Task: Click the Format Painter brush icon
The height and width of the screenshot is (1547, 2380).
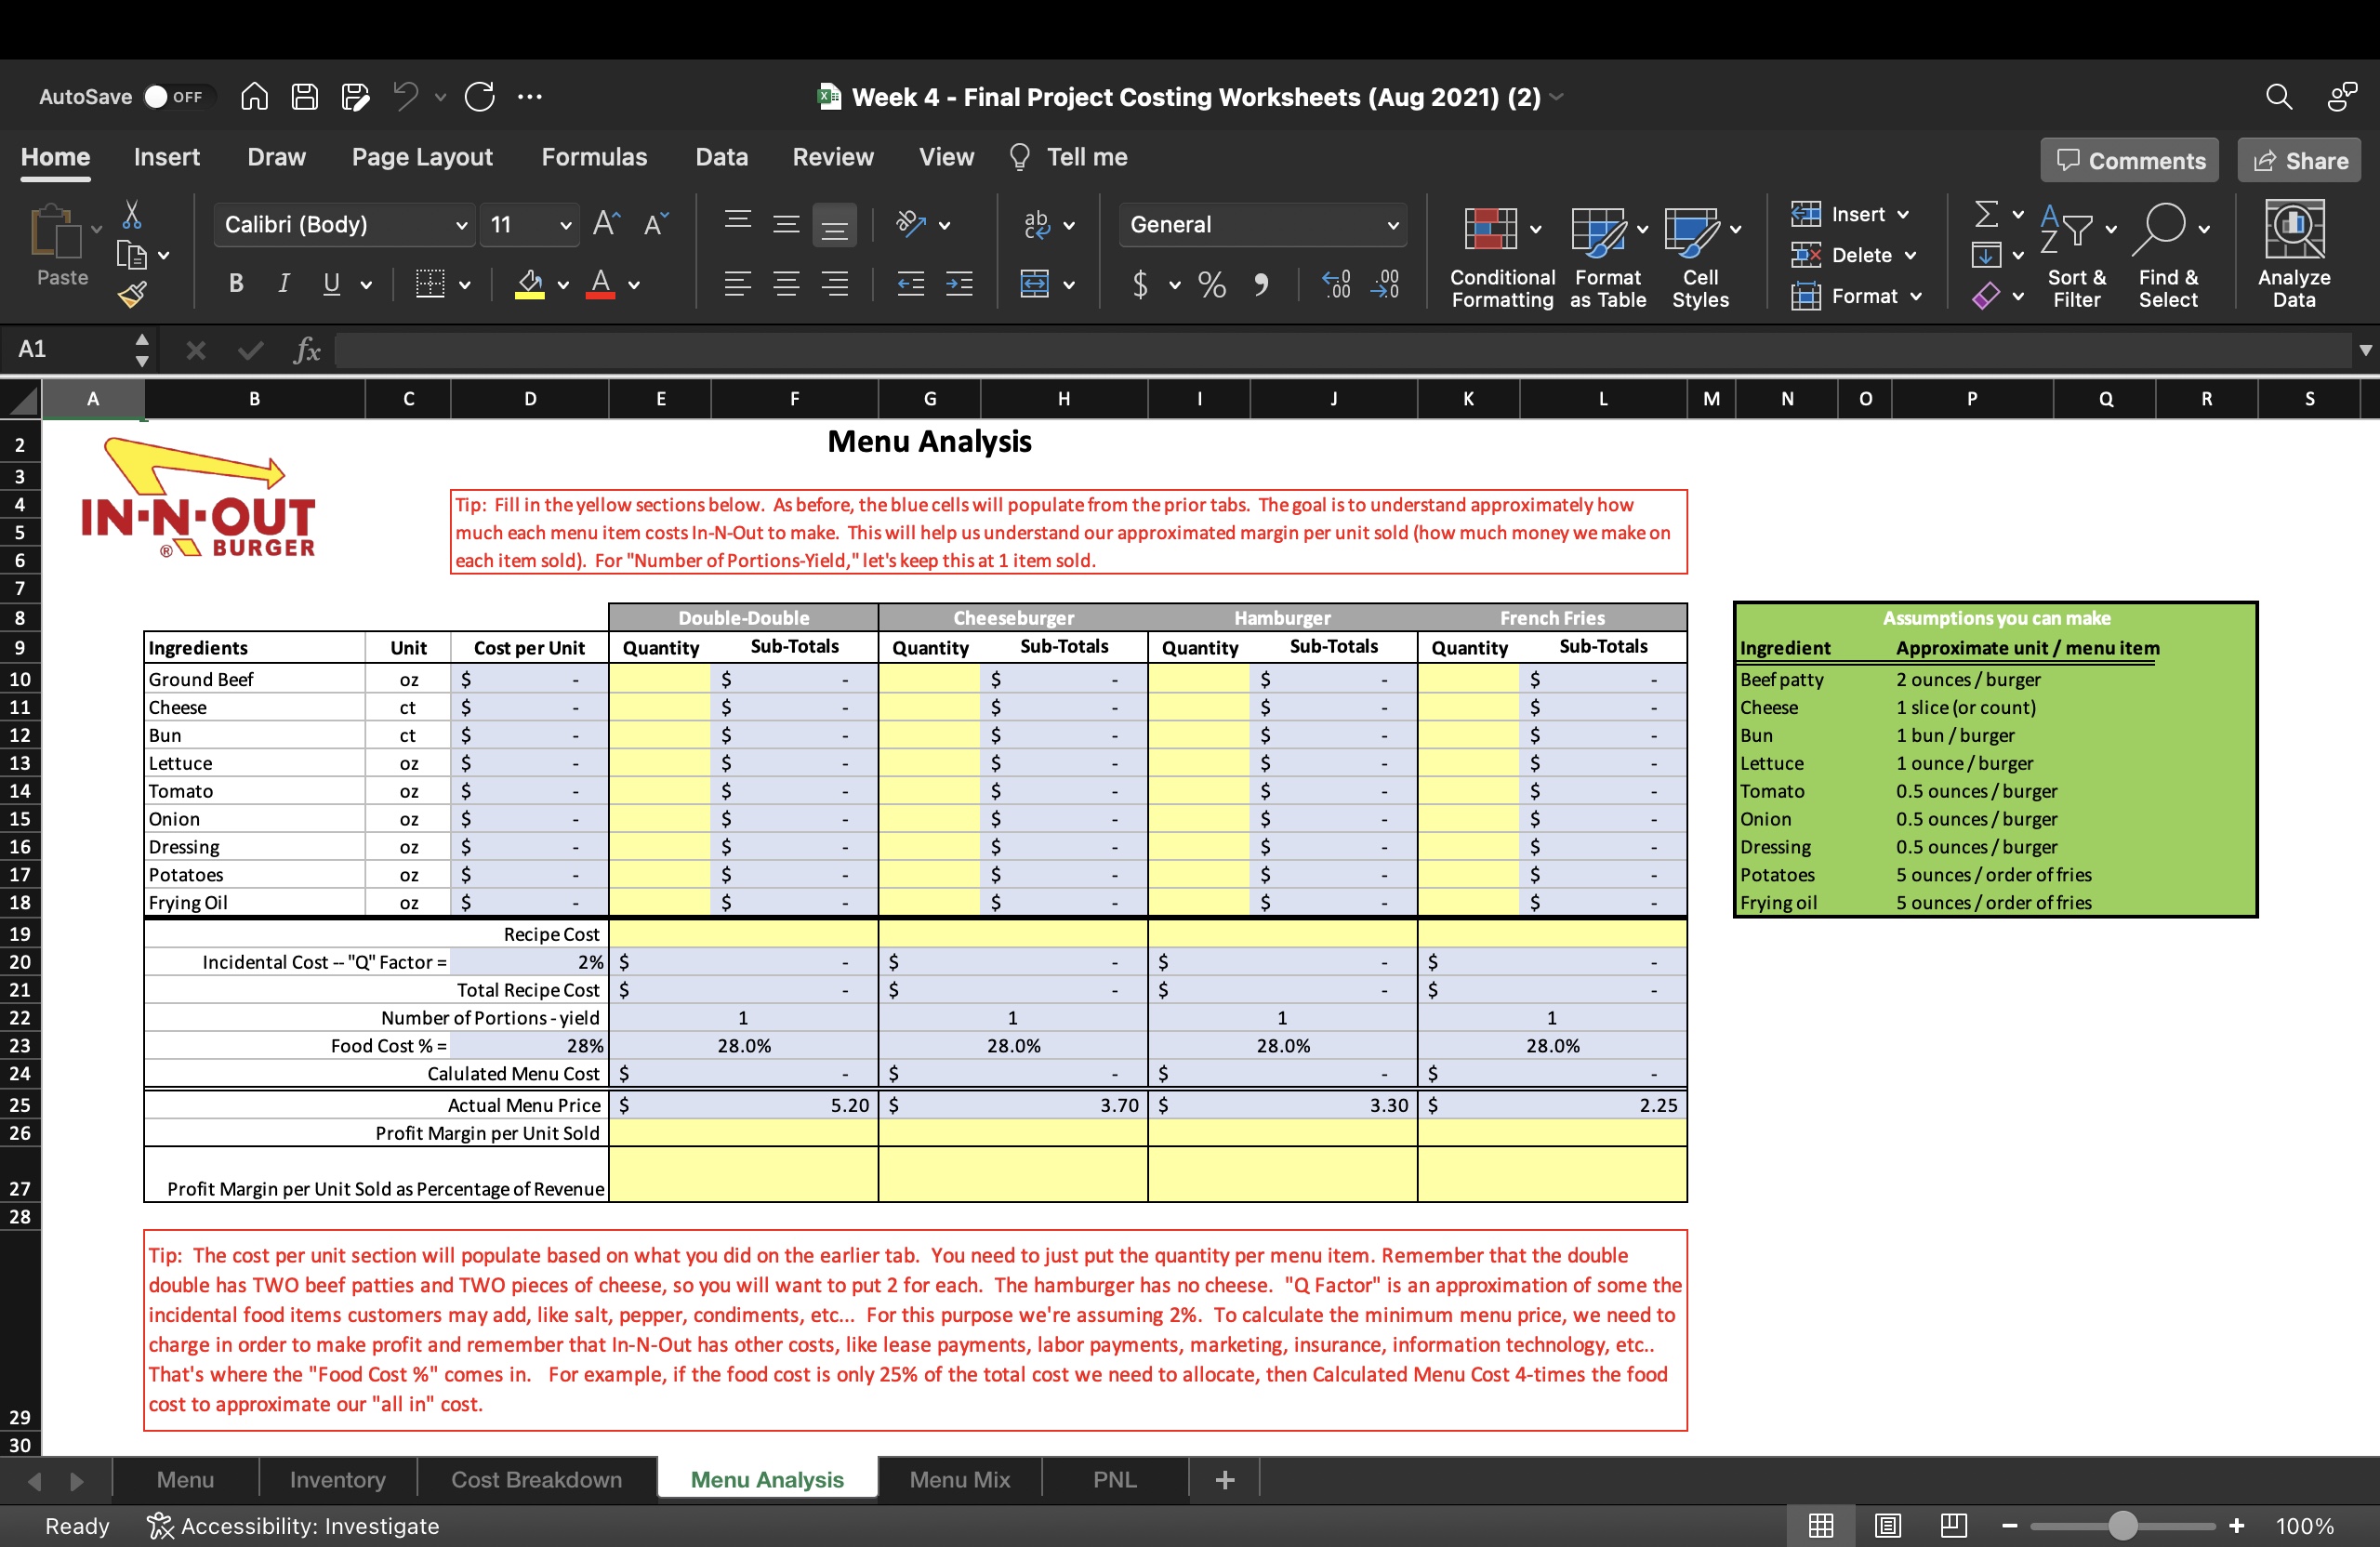Action: [x=132, y=294]
